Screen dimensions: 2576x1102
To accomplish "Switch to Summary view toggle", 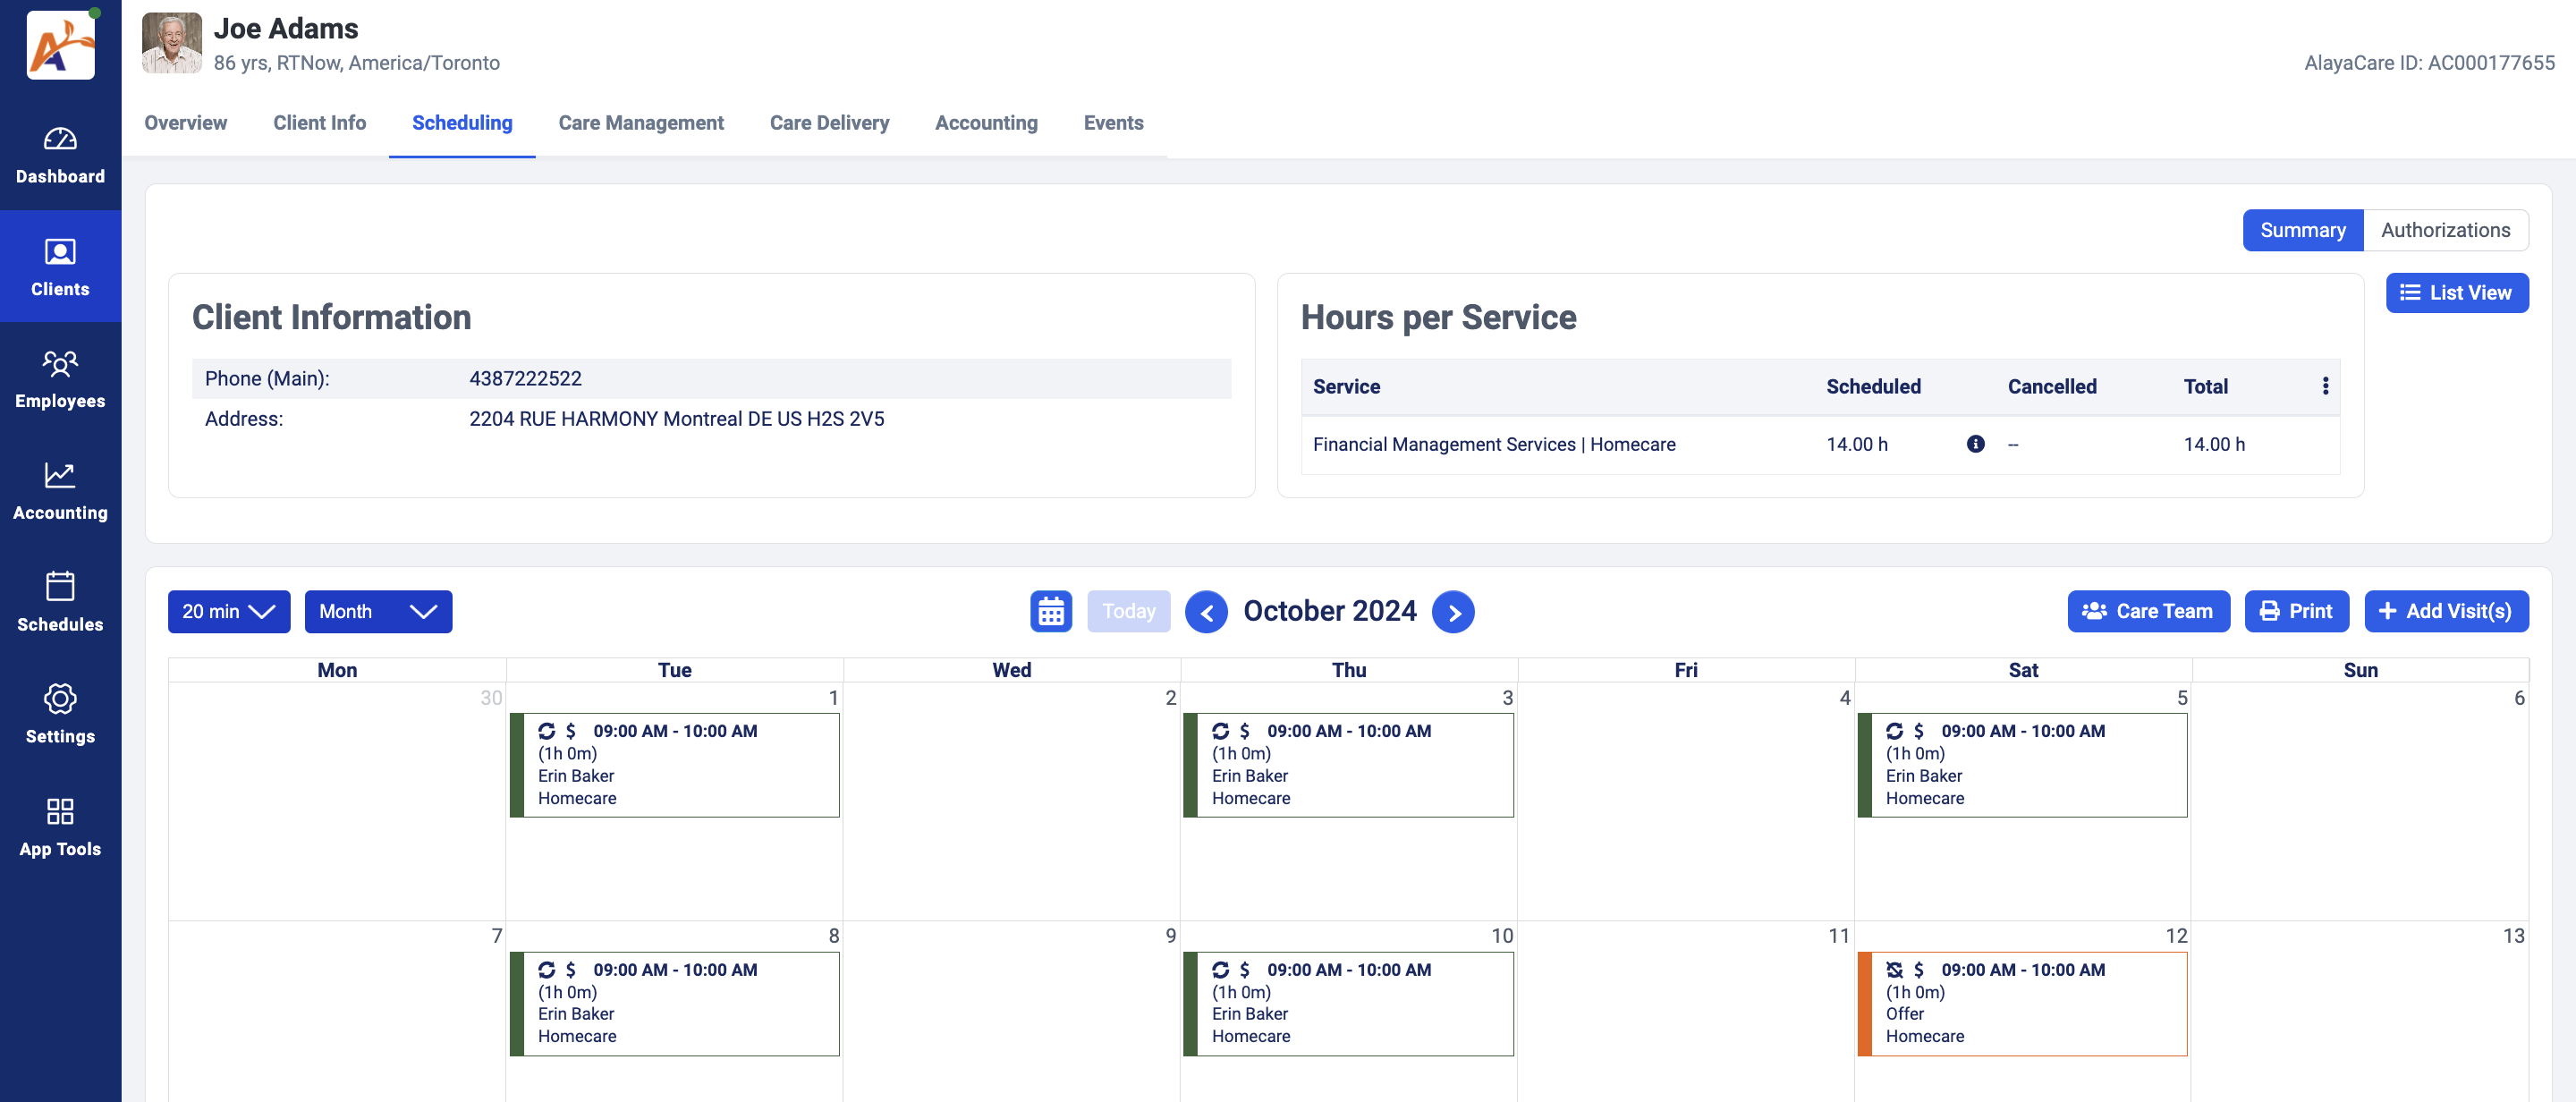I will (2302, 230).
